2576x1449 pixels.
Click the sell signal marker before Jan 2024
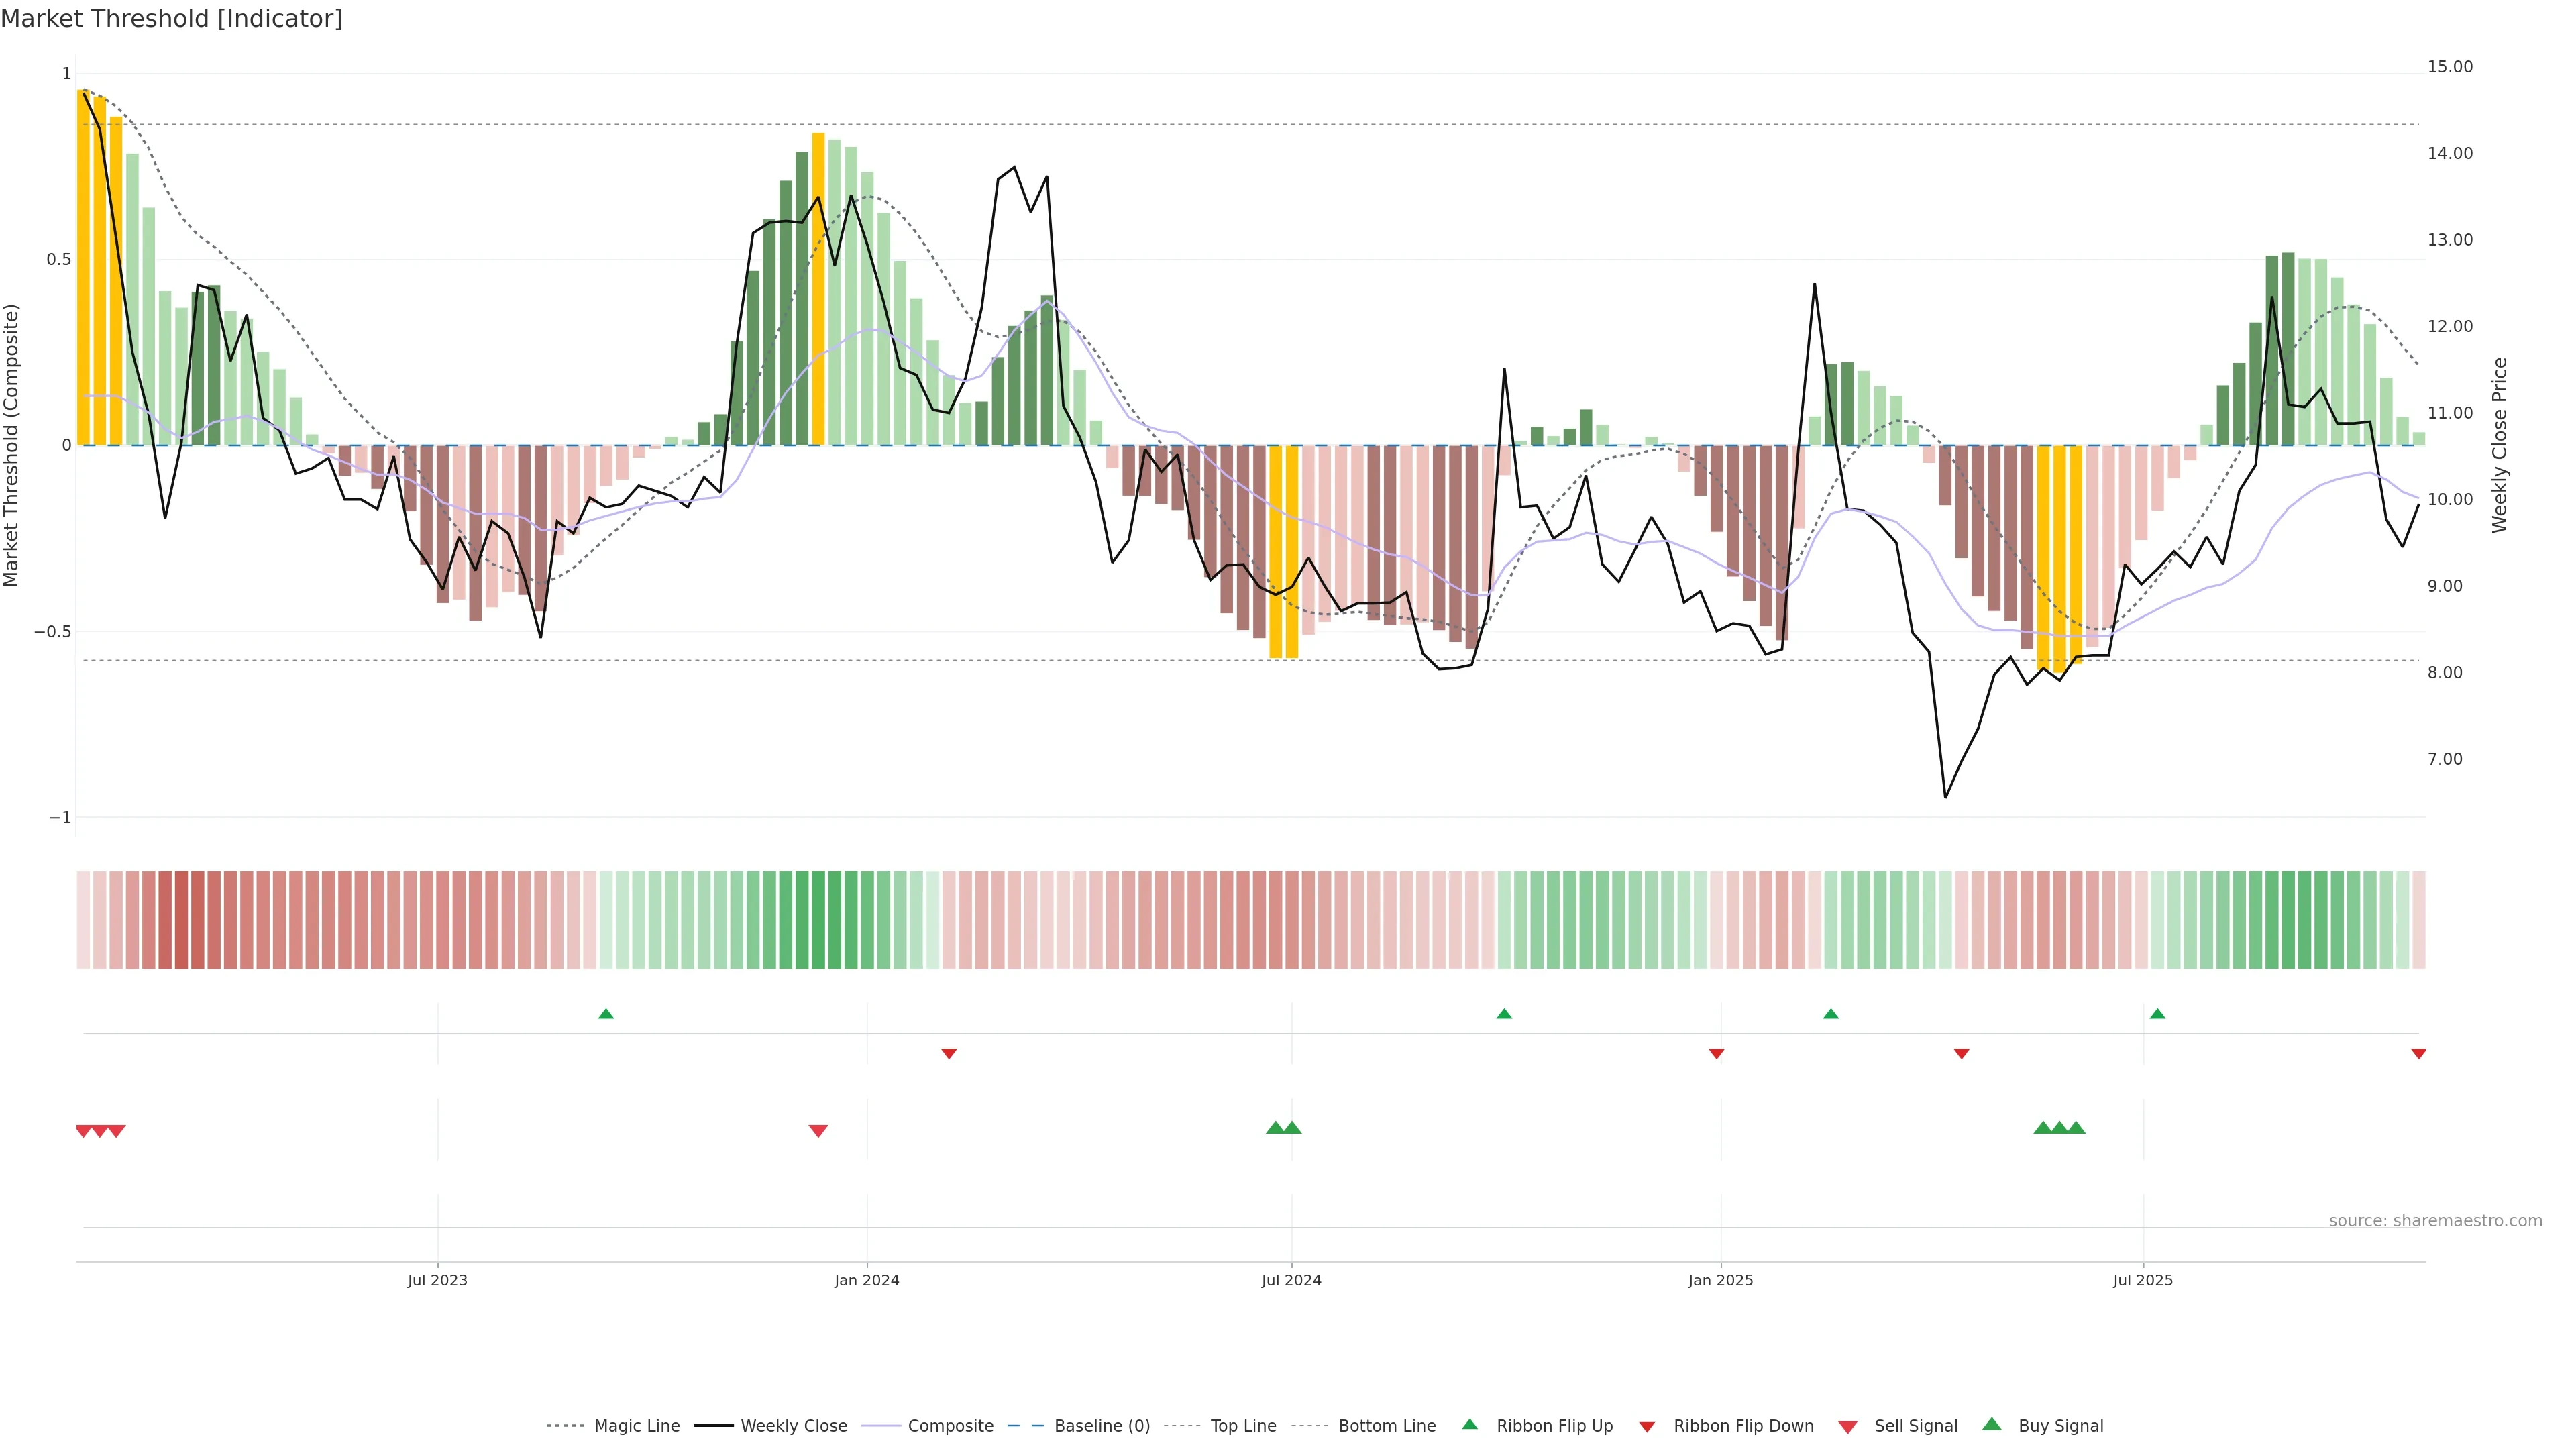pos(818,1131)
